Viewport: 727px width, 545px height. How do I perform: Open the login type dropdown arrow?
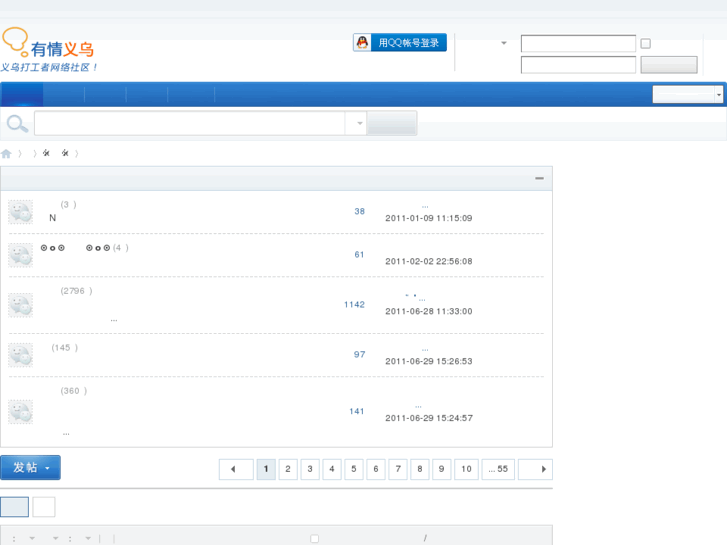click(x=504, y=43)
